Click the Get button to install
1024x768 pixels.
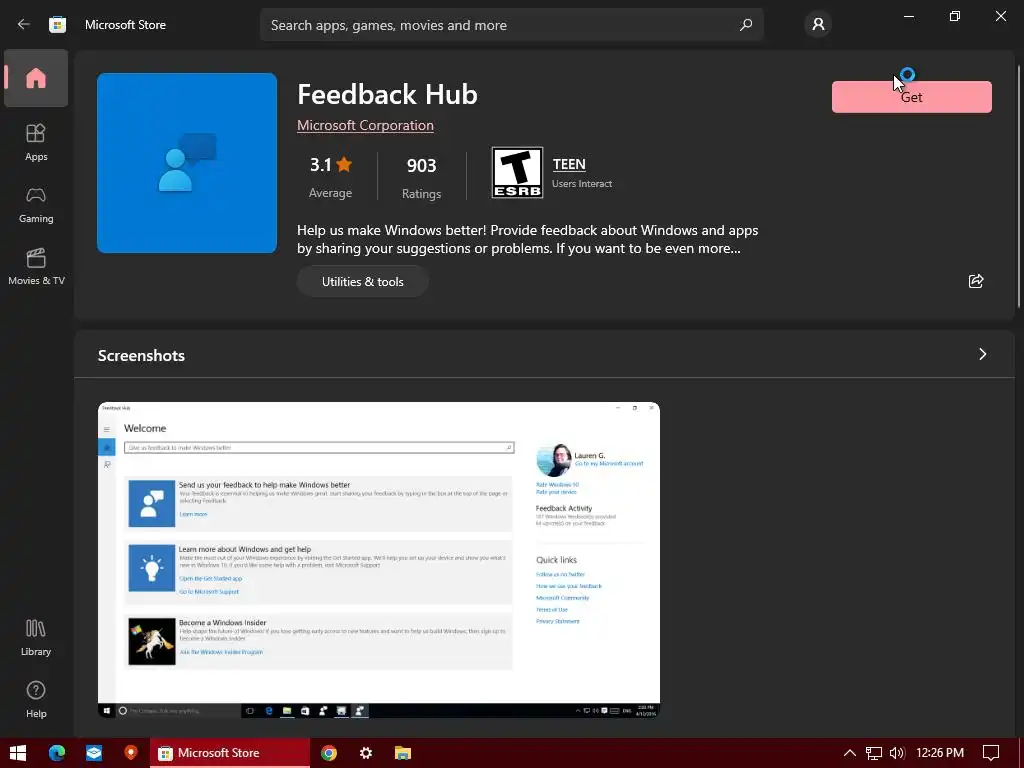click(912, 97)
